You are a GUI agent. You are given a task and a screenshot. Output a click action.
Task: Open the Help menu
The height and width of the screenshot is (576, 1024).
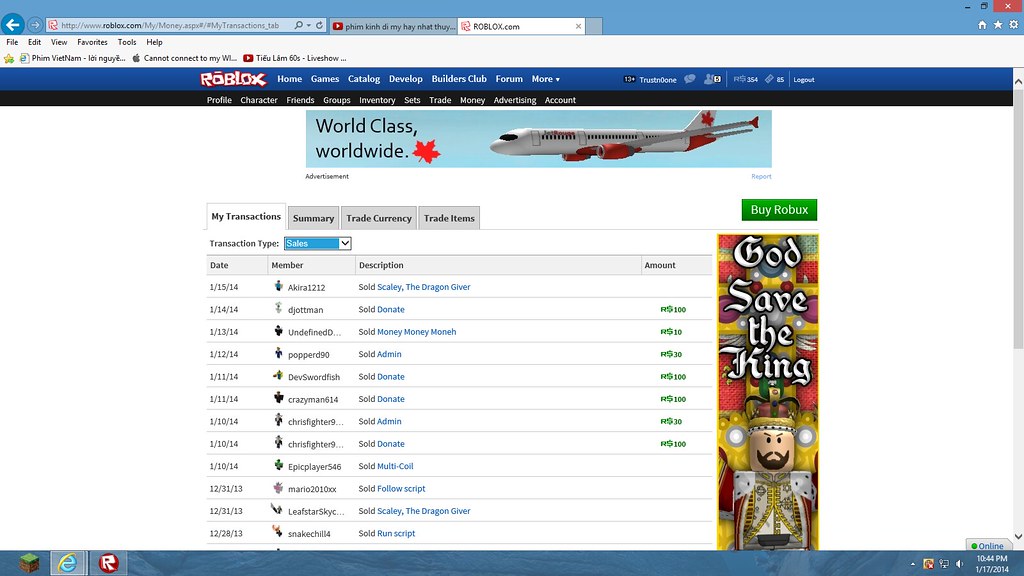point(154,42)
